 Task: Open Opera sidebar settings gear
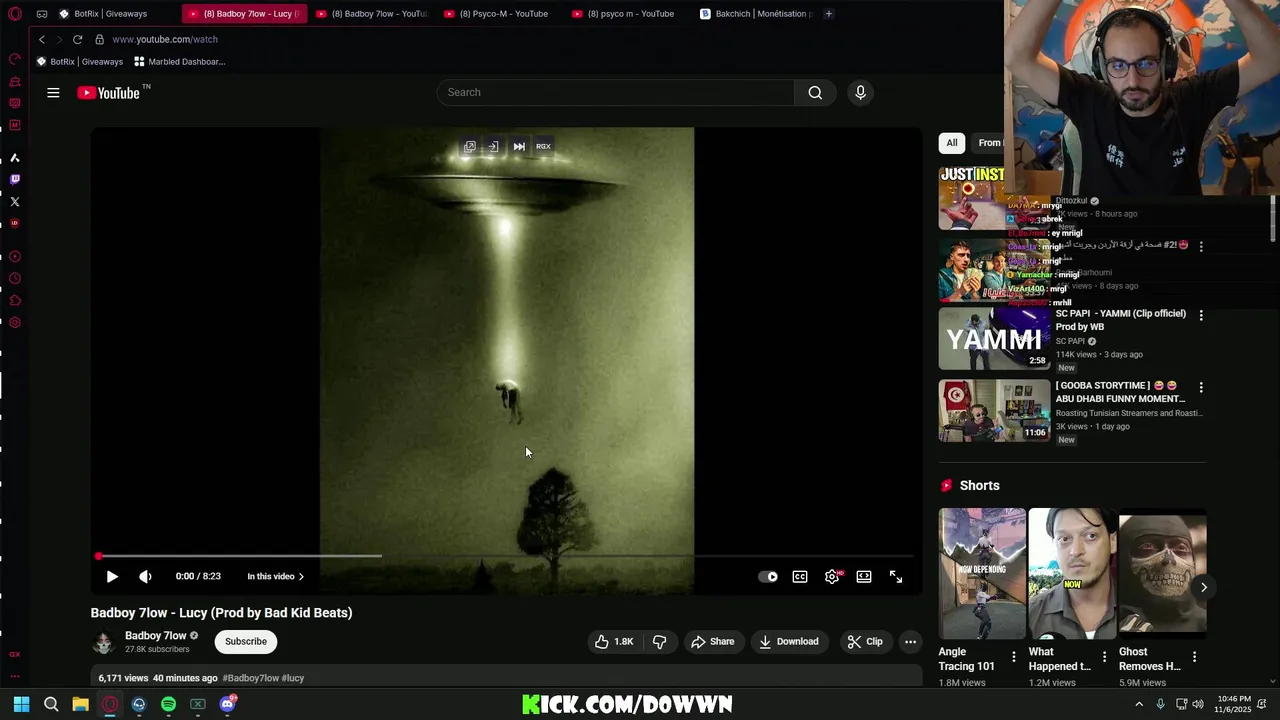click(x=15, y=323)
